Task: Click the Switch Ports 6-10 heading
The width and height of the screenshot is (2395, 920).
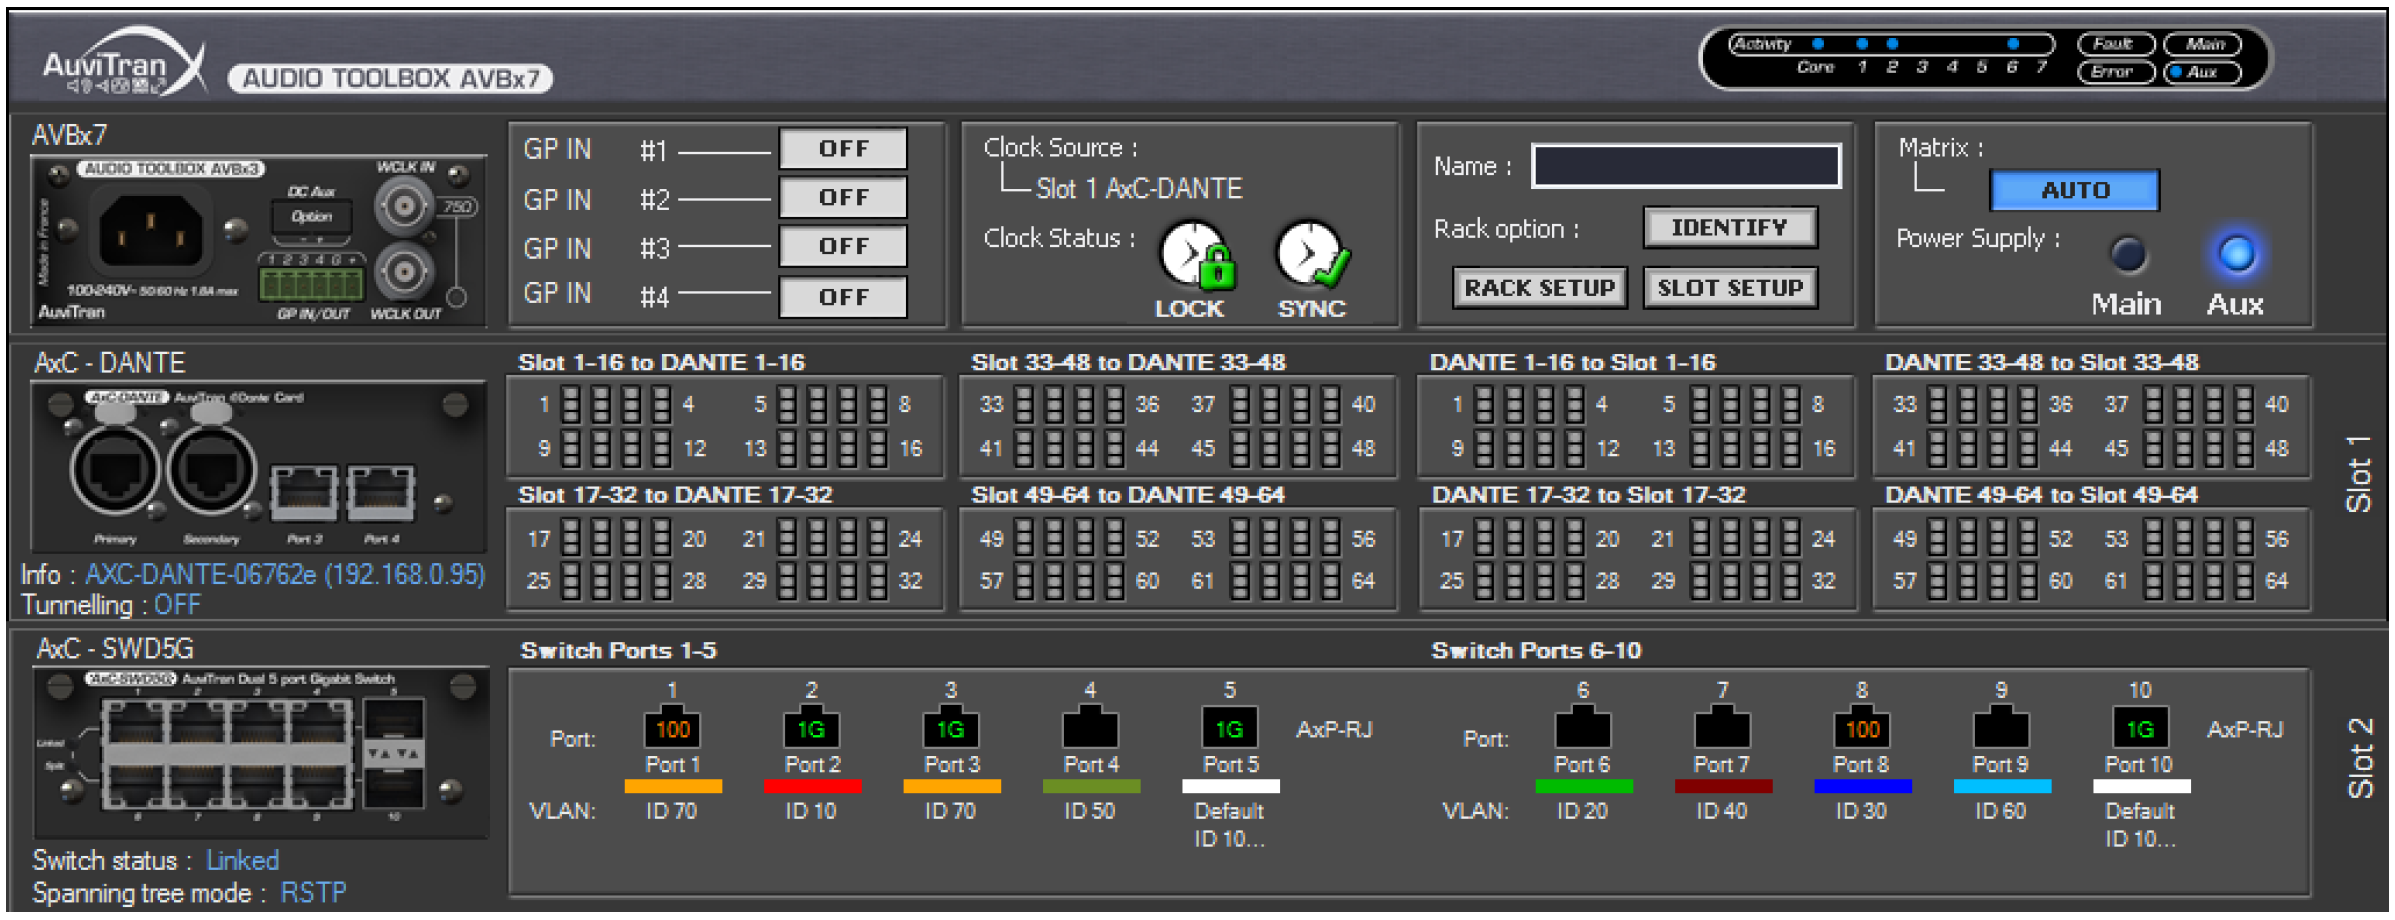Action: 1537,650
